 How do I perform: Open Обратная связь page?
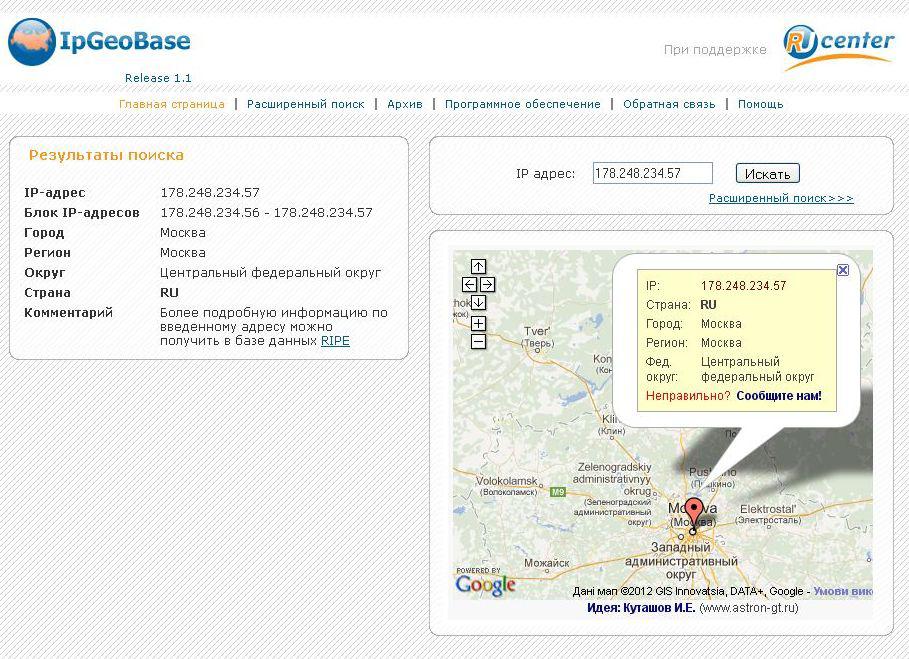tap(669, 104)
